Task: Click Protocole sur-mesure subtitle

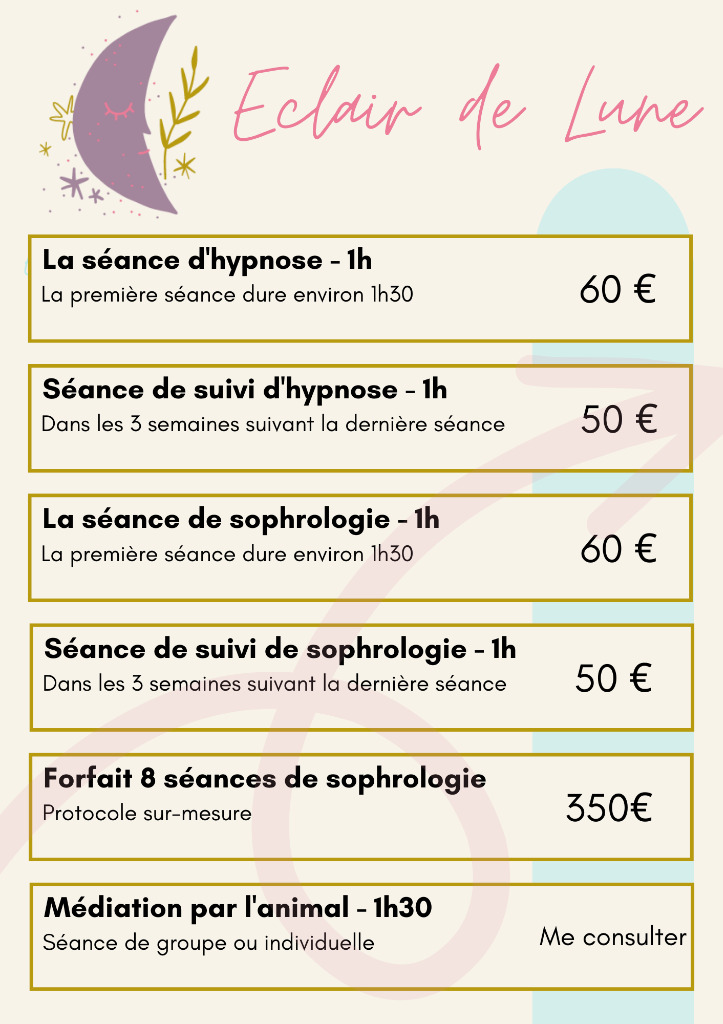Action: [147, 813]
